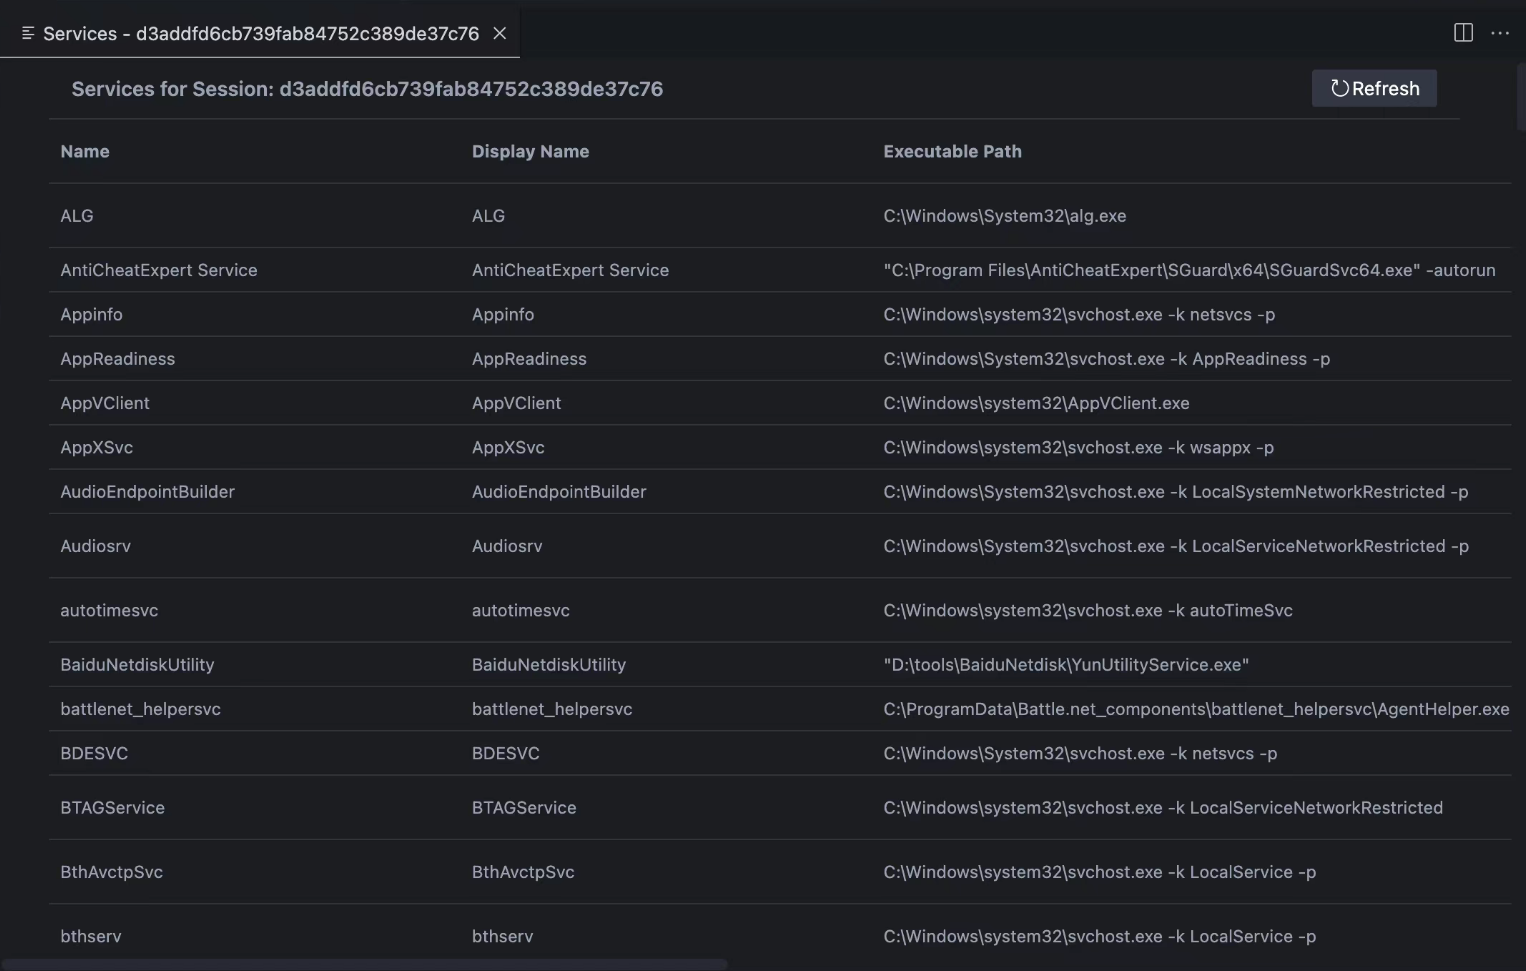Click the alg.exe executable path
The image size is (1526, 971).
pos(1004,216)
